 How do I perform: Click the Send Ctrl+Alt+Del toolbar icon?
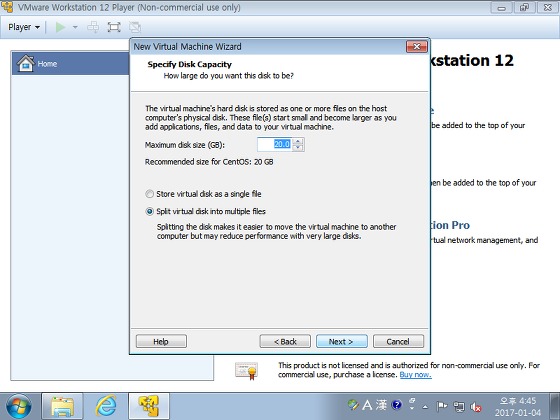93,27
